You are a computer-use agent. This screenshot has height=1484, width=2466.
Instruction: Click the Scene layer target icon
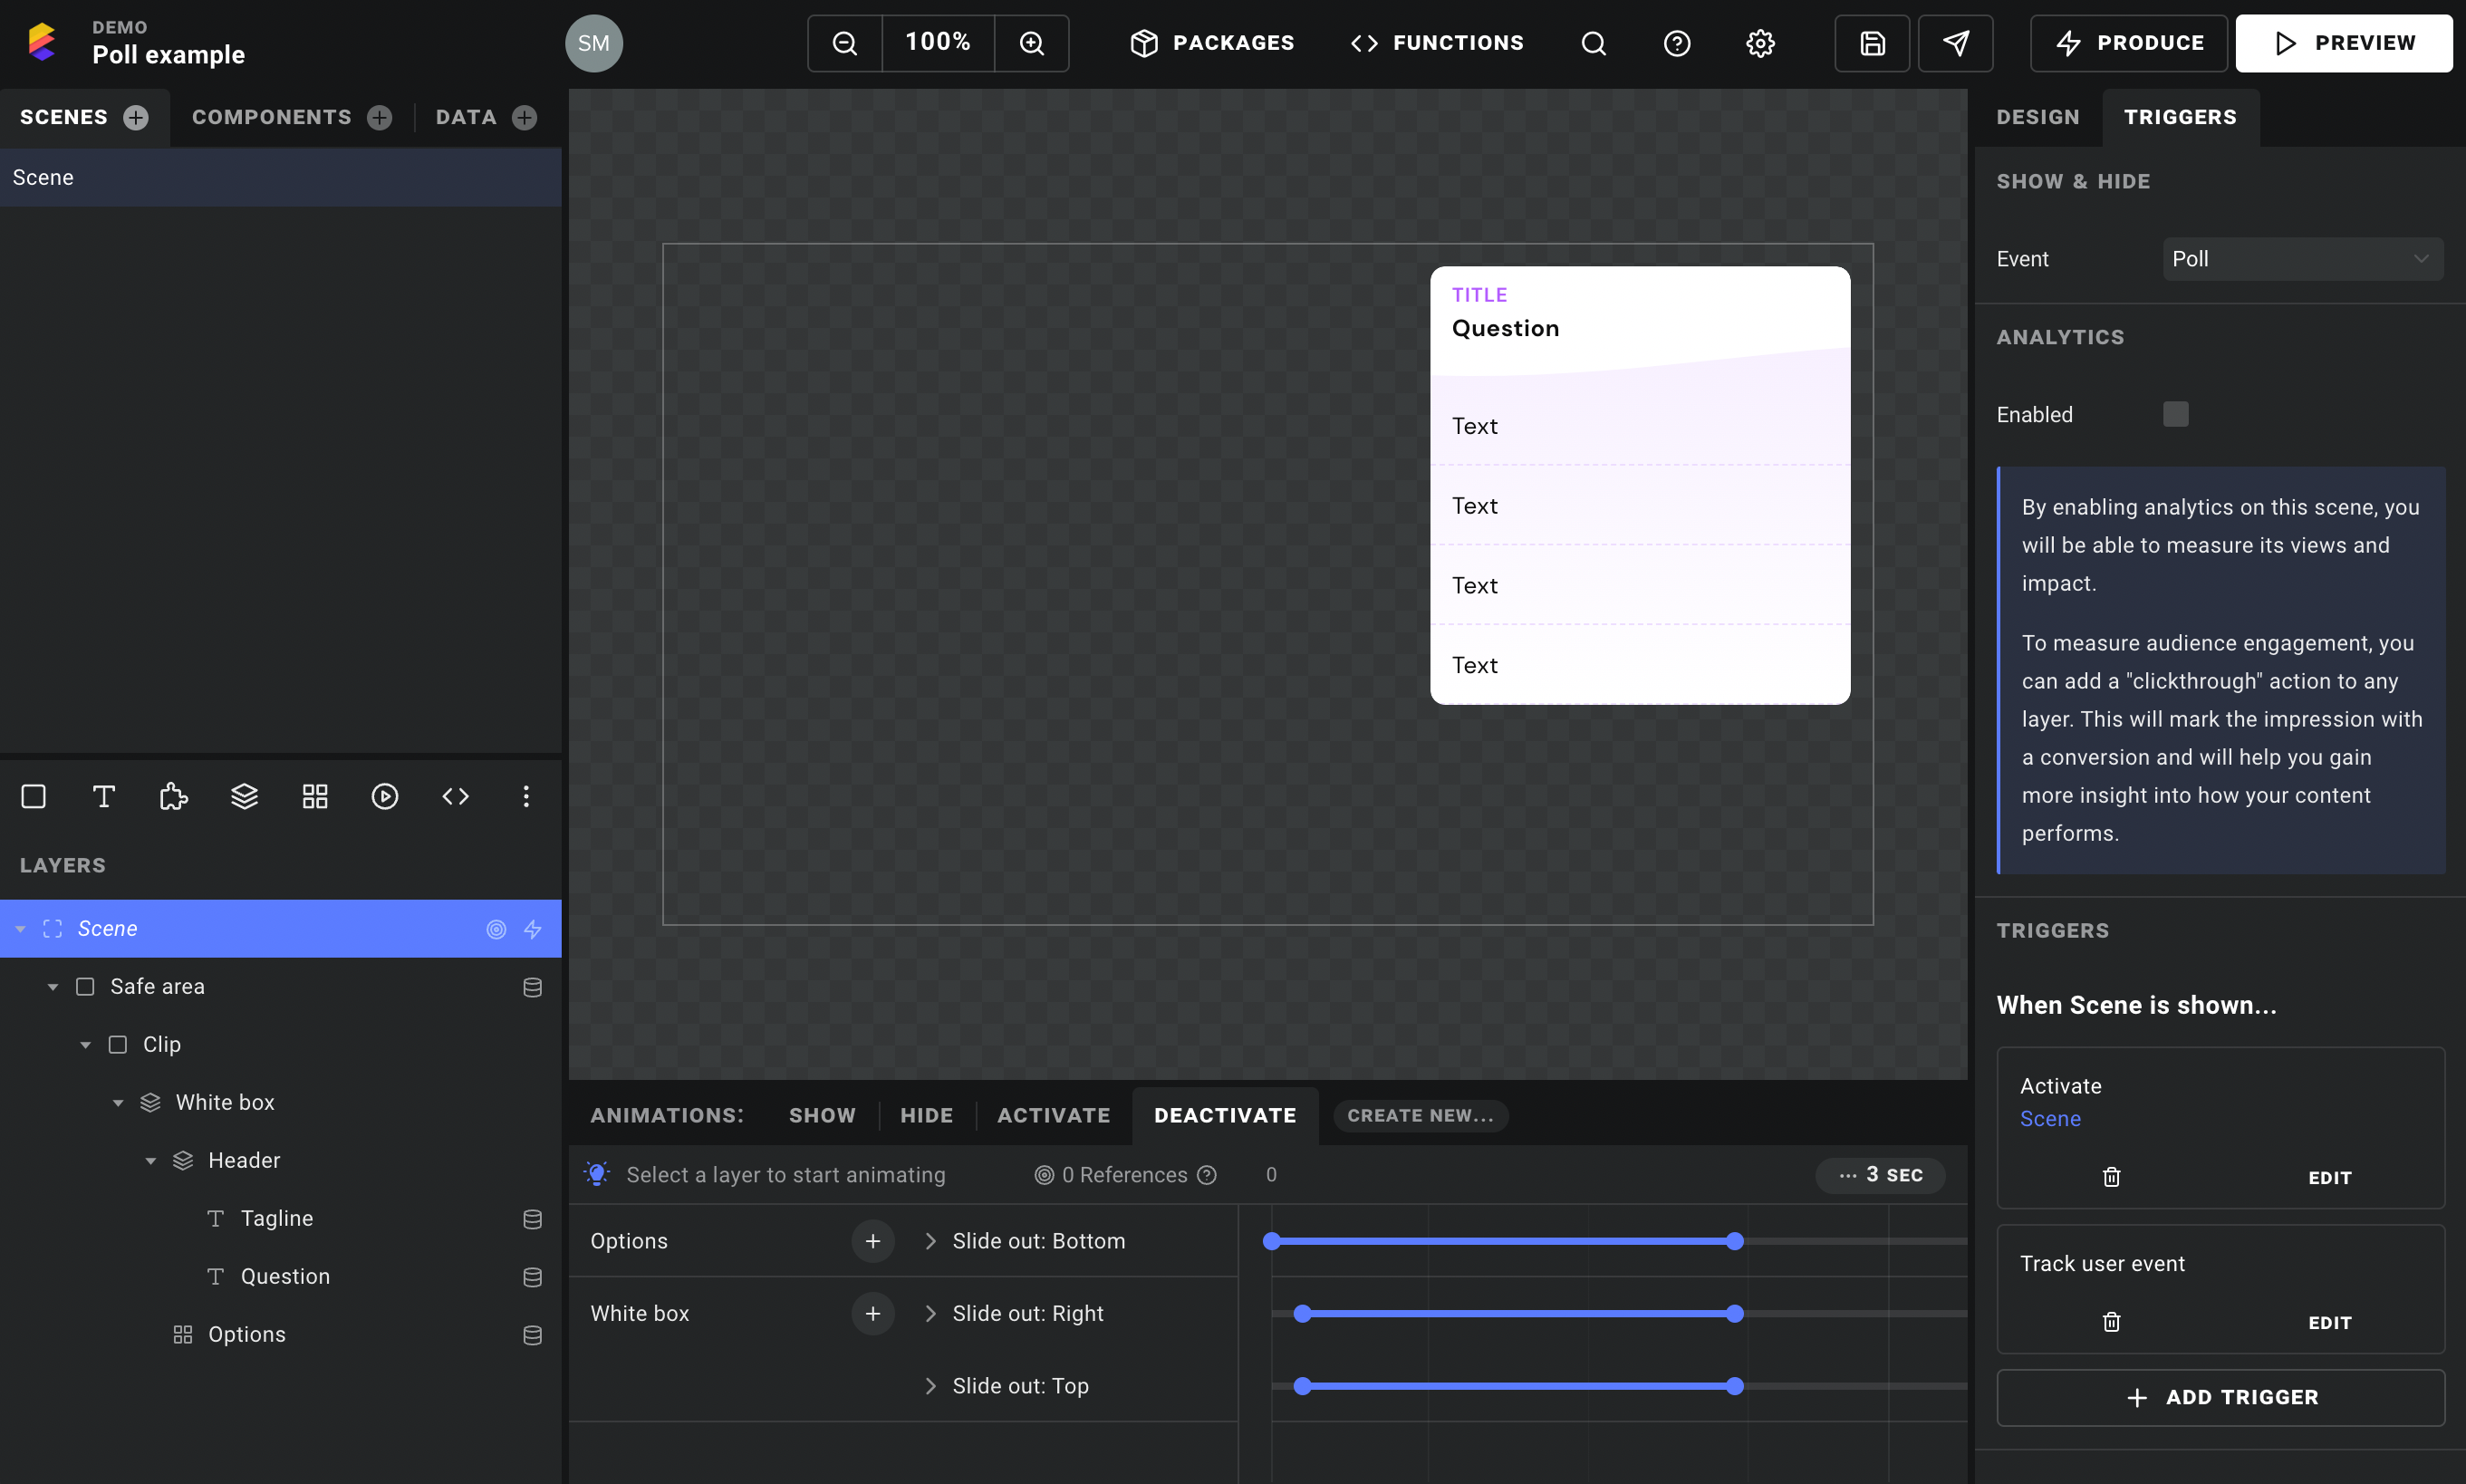point(496,929)
